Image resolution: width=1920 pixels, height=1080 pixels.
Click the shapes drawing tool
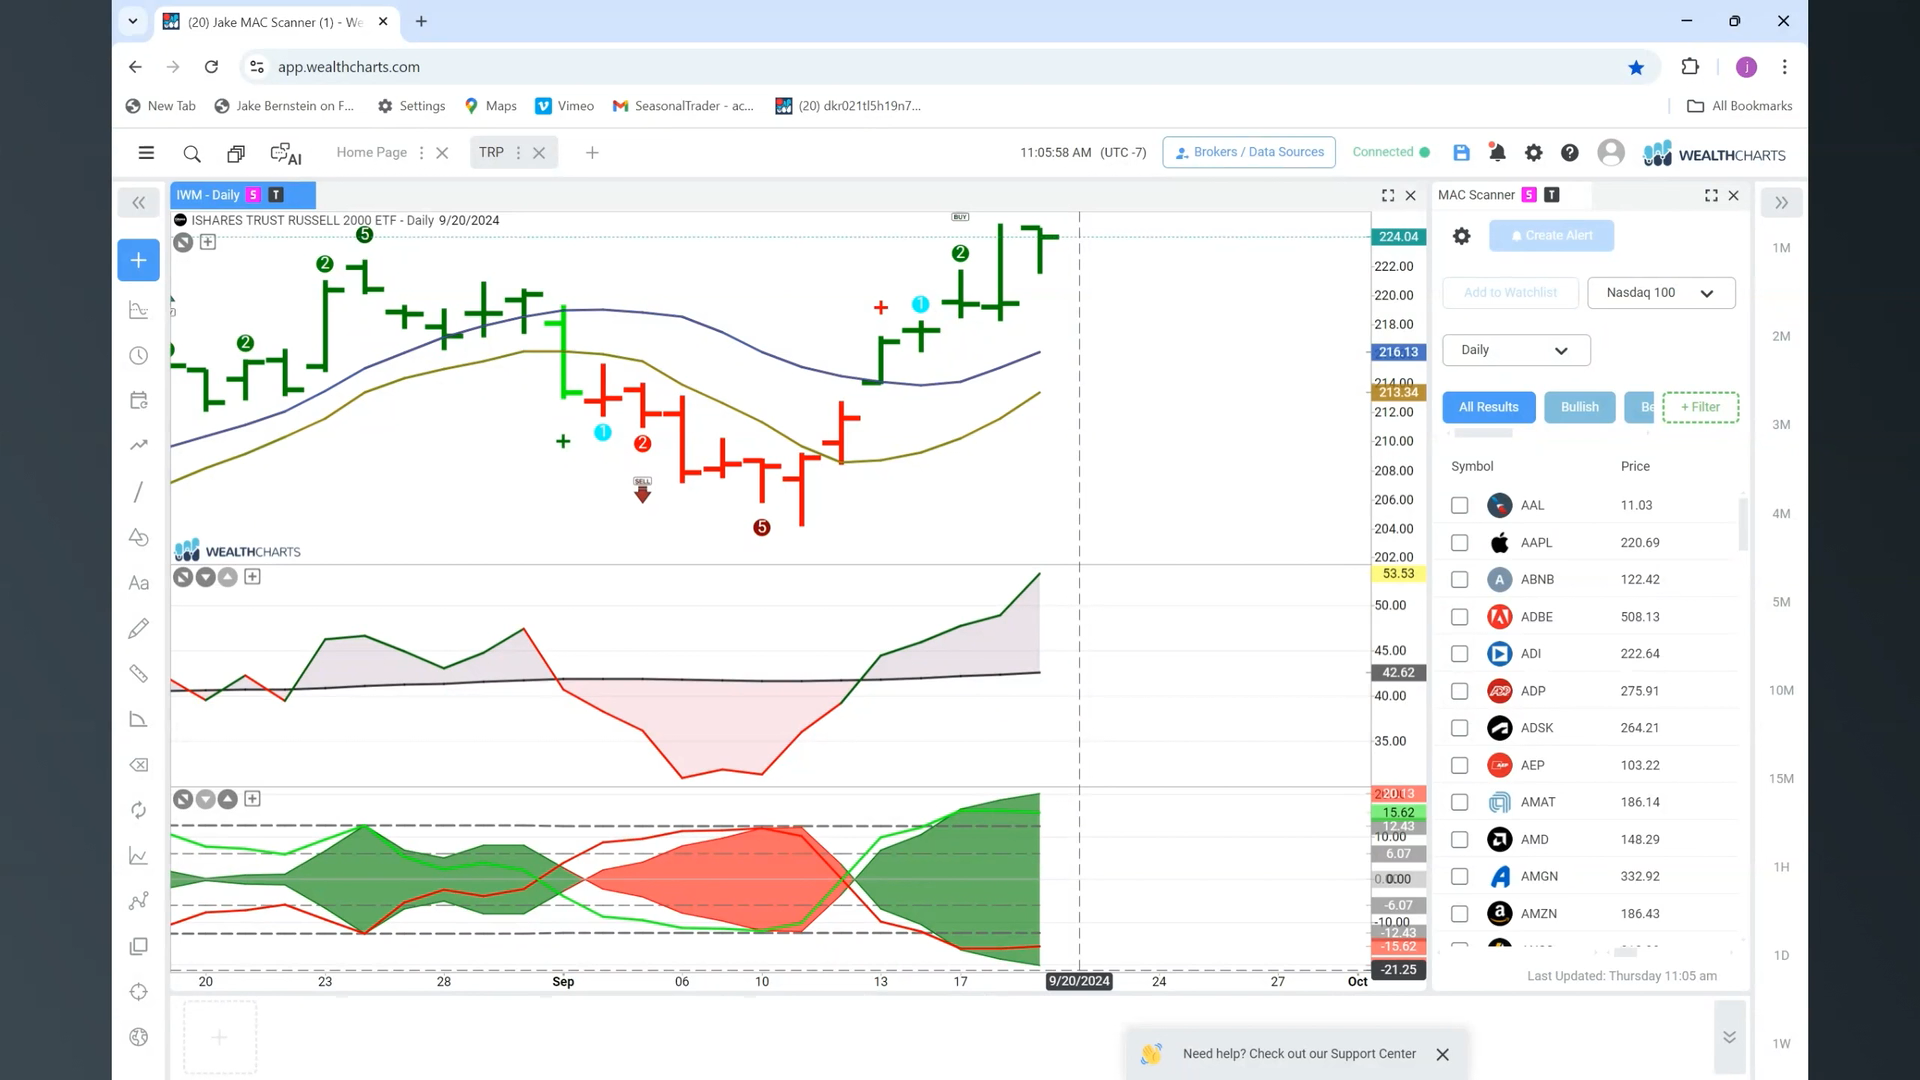pyautogui.click(x=139, y=537)
